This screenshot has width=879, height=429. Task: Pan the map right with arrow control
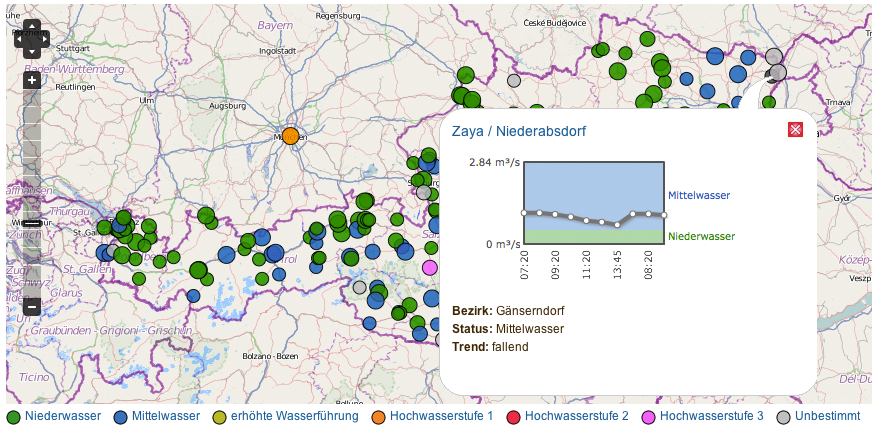(x=44, y=39)
